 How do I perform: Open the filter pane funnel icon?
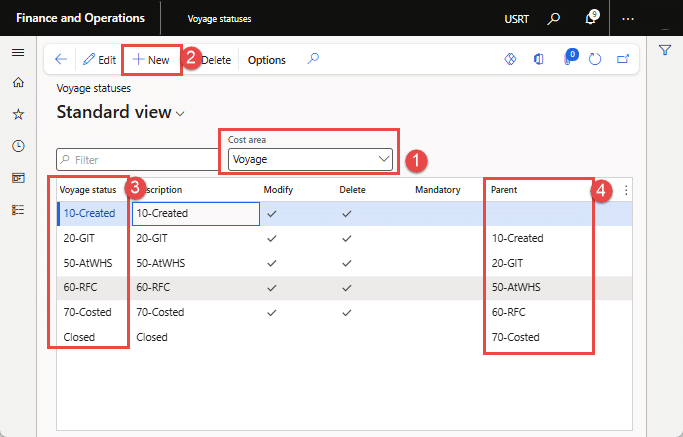pyautogui.click(x=665, y=51)
